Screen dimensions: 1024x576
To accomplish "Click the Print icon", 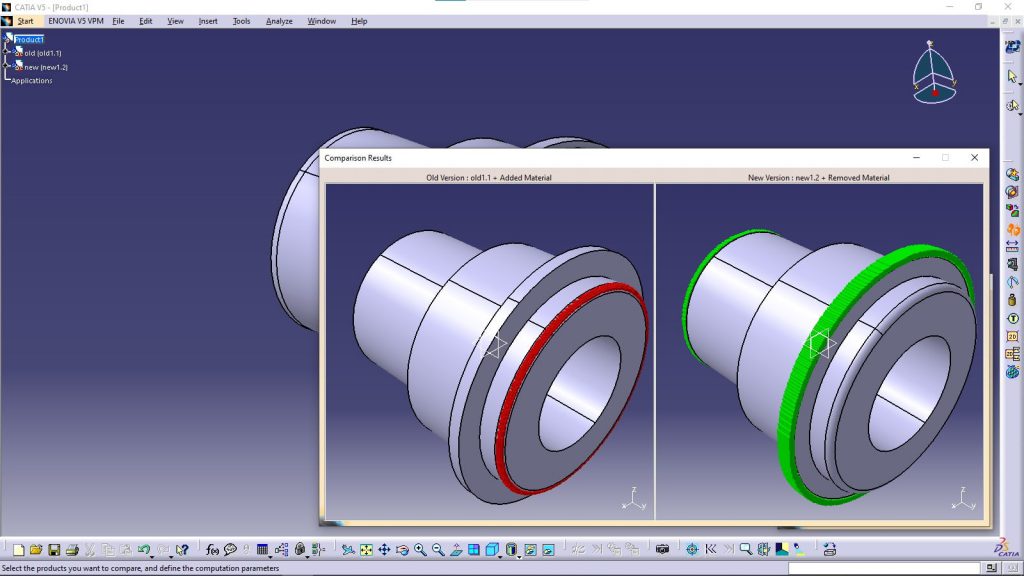I will (x=72, y=550).
